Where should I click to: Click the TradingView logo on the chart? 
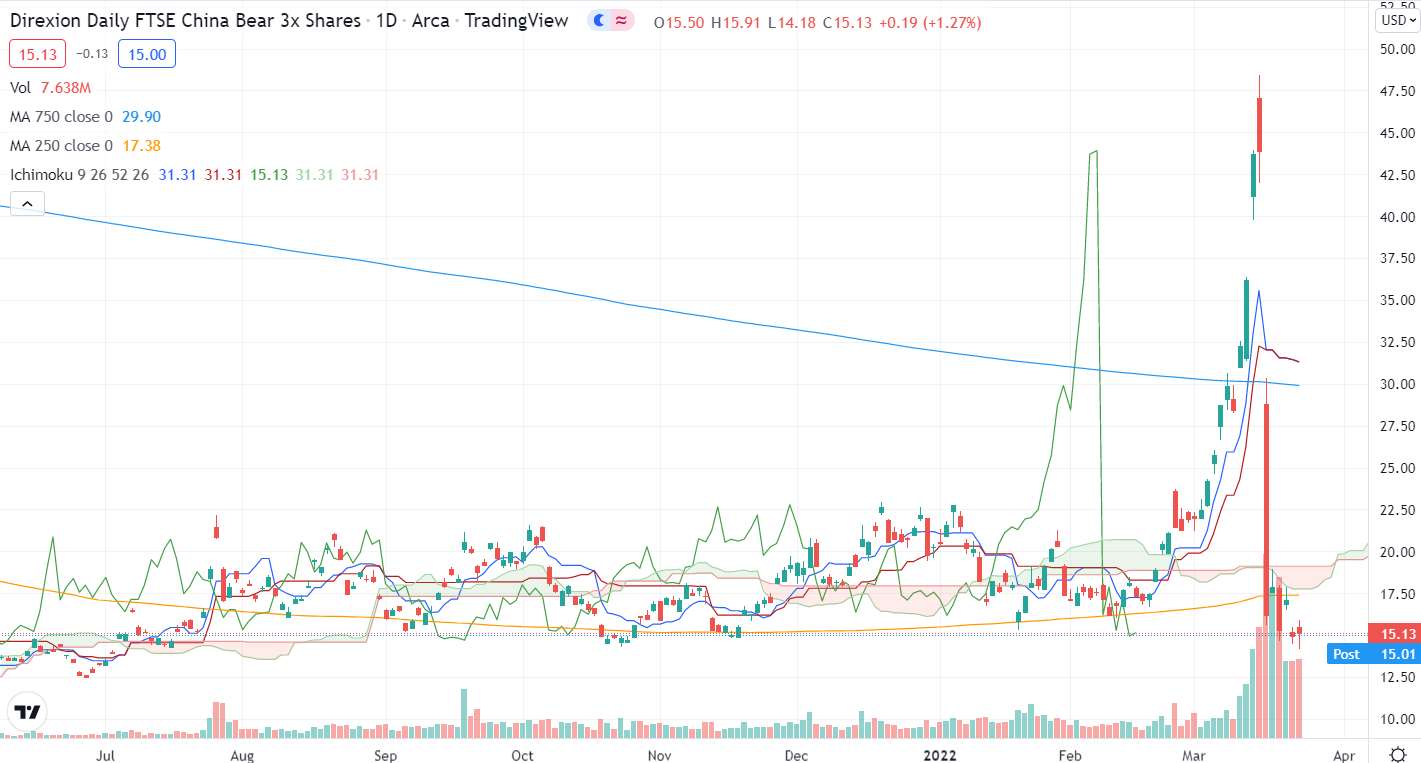pos(27,712)
